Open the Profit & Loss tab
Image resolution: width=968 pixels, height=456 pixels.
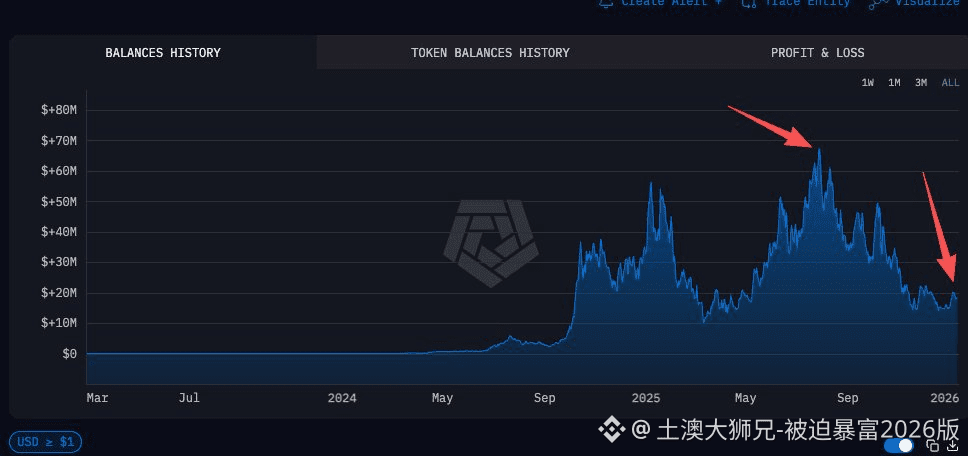click(x=817, y=53)
